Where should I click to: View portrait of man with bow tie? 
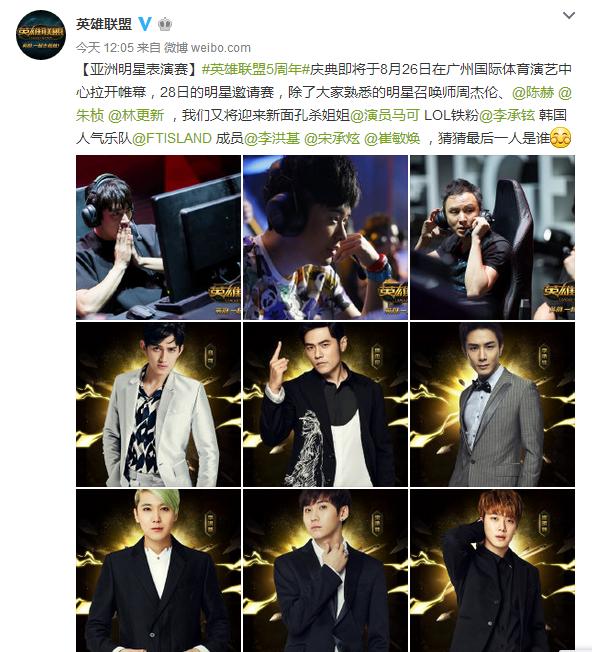point(492,405)
